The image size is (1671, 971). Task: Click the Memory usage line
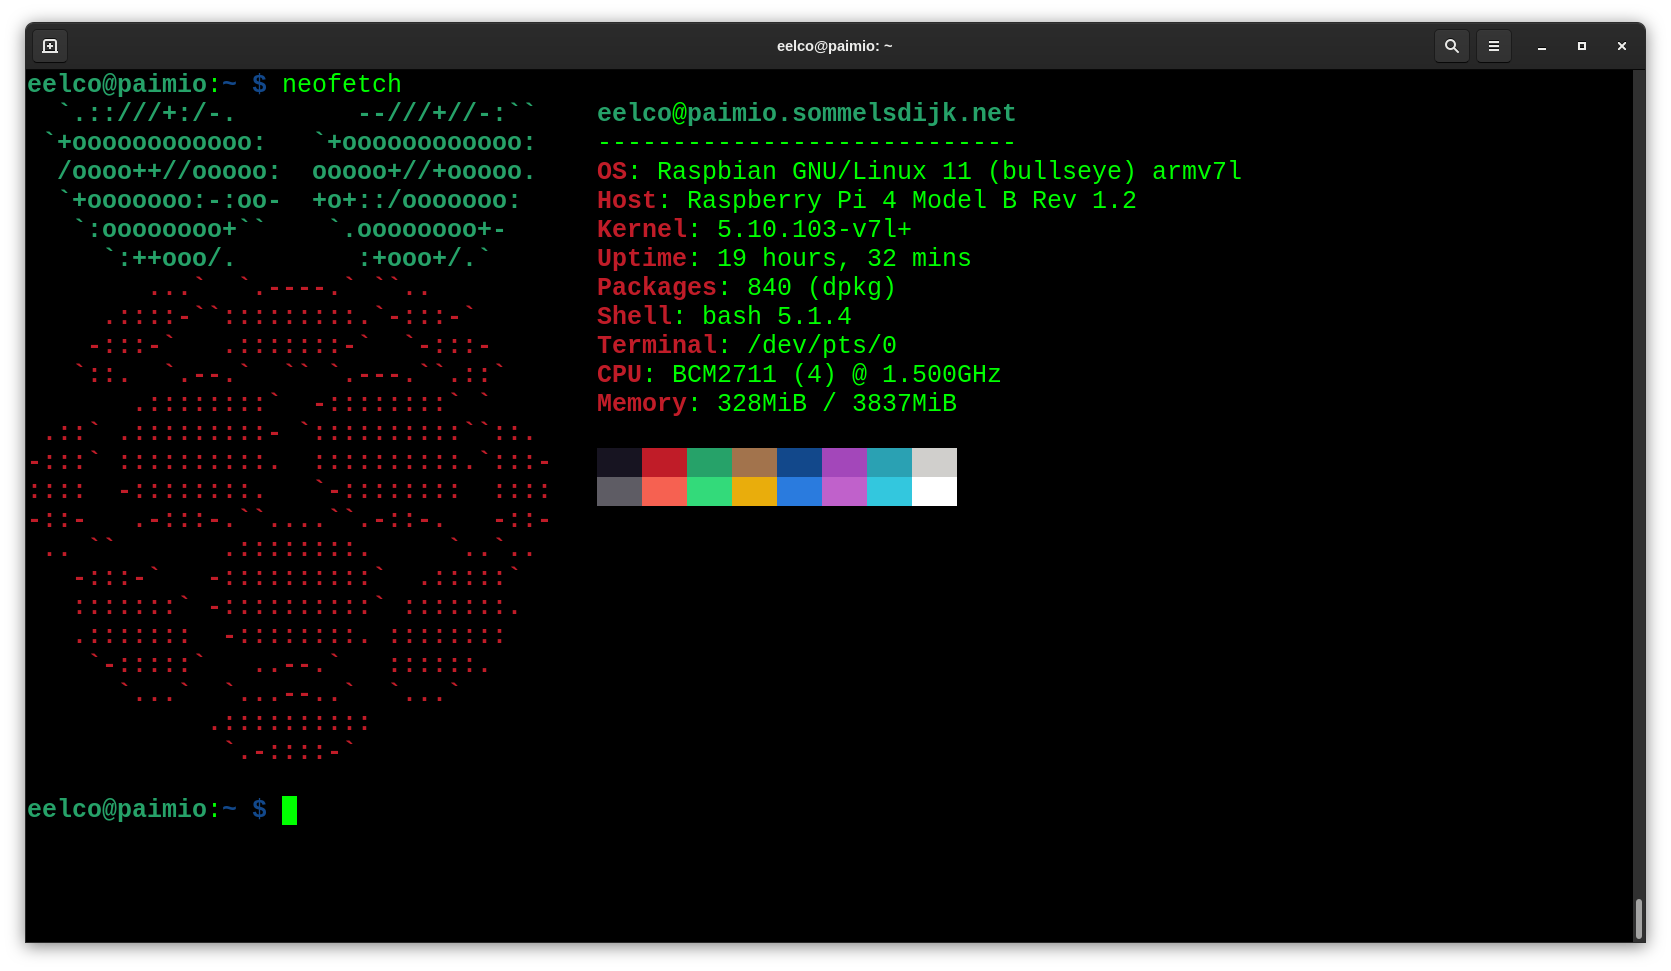click(776, 404)
